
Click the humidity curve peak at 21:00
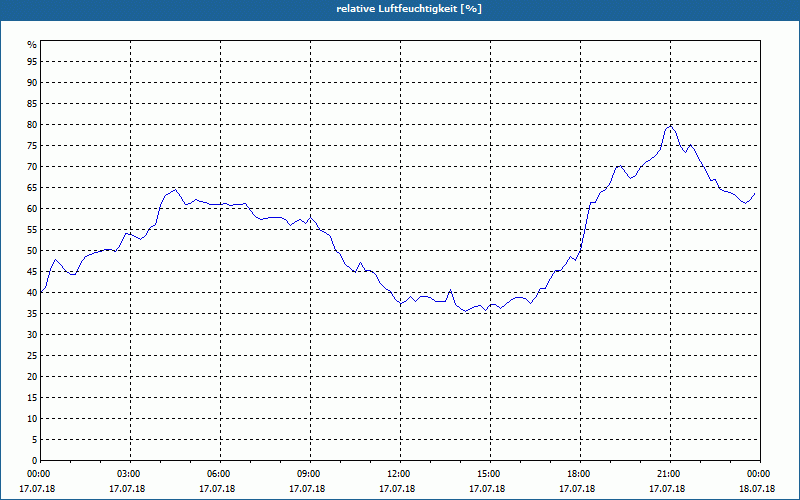[x=670, y=126]
